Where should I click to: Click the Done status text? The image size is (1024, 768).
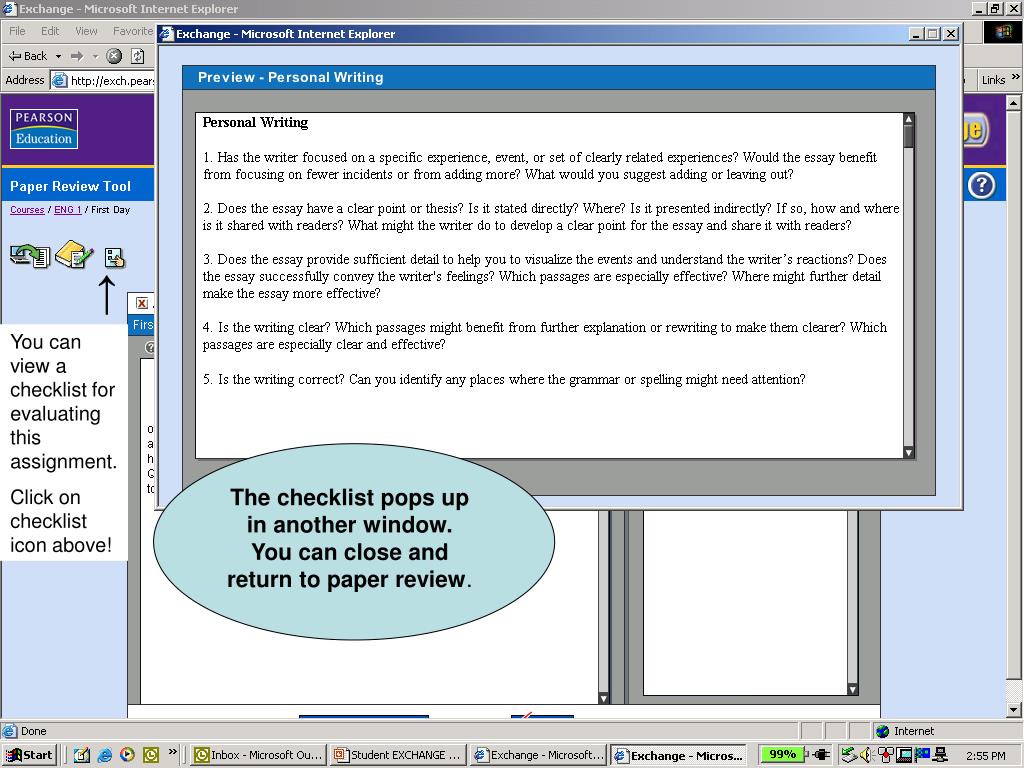(x=33, y=731)
